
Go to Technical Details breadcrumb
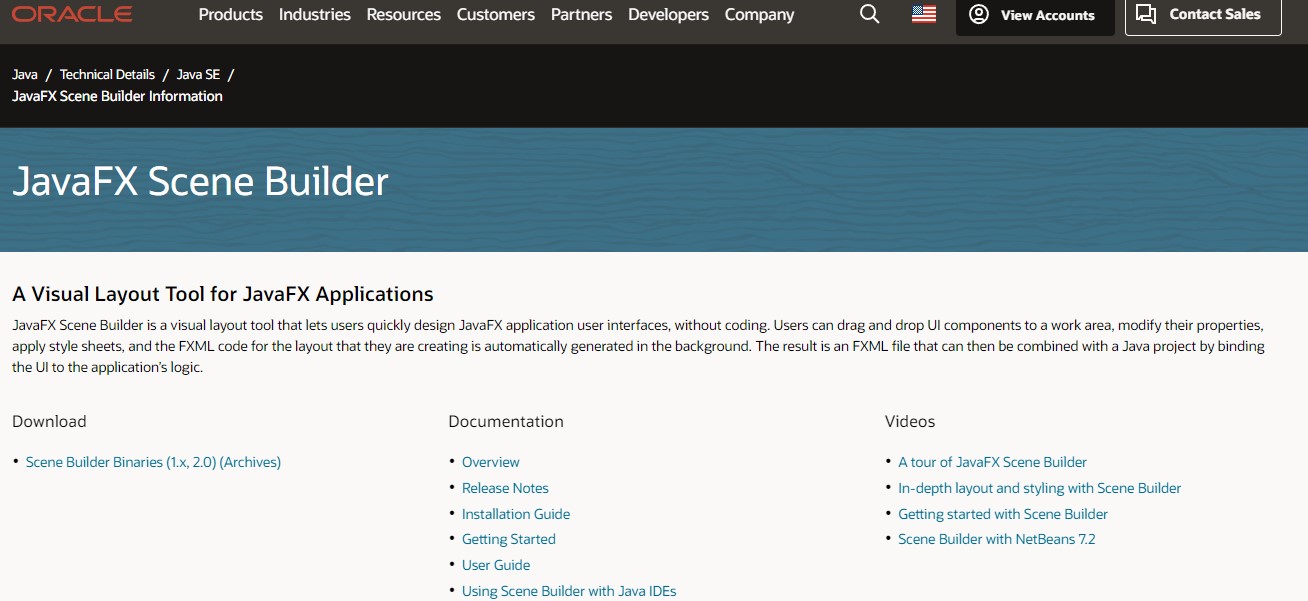tap(107, 74)
